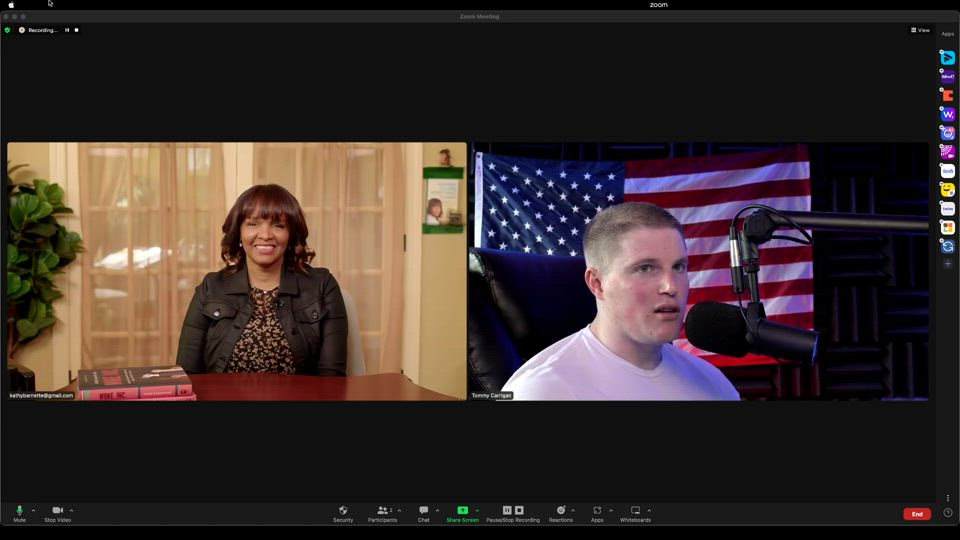Expand the Share Screen options arrow

pos(477,510)
